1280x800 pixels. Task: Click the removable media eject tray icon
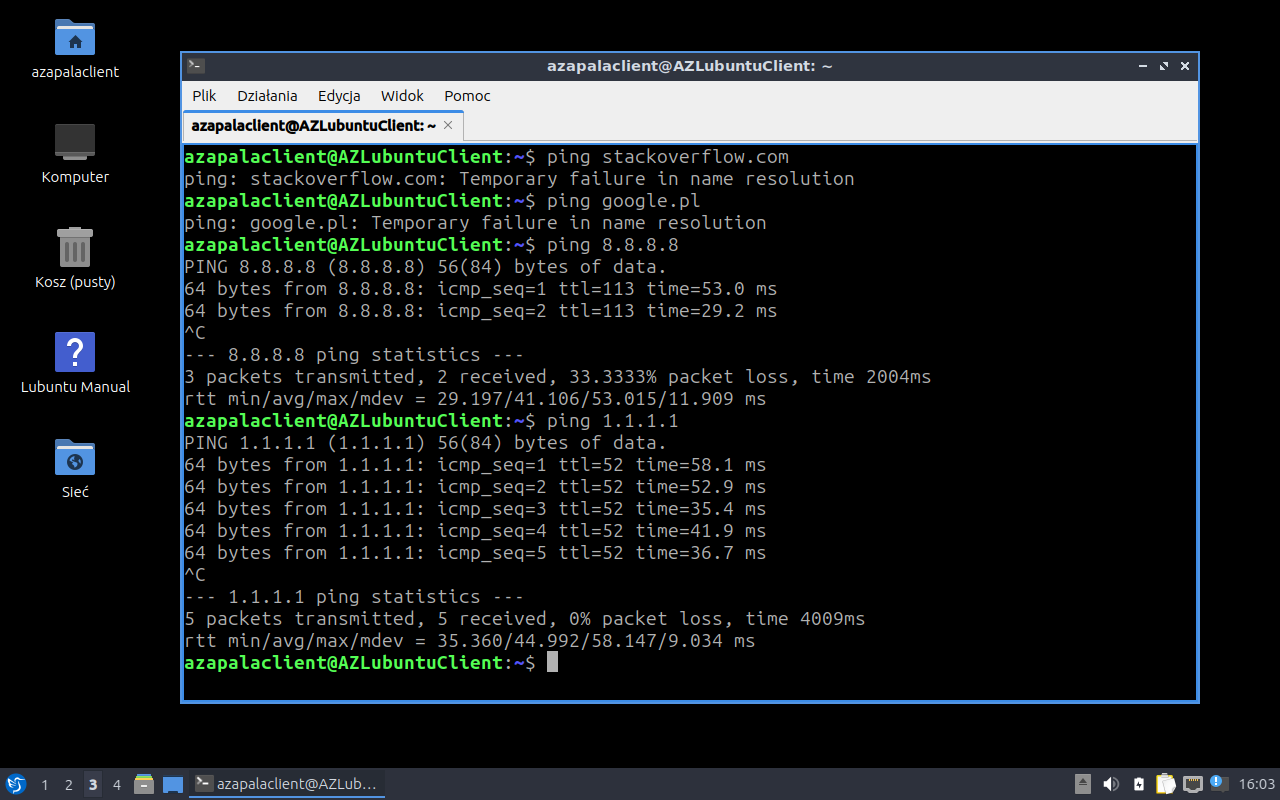click(1083, 784)
